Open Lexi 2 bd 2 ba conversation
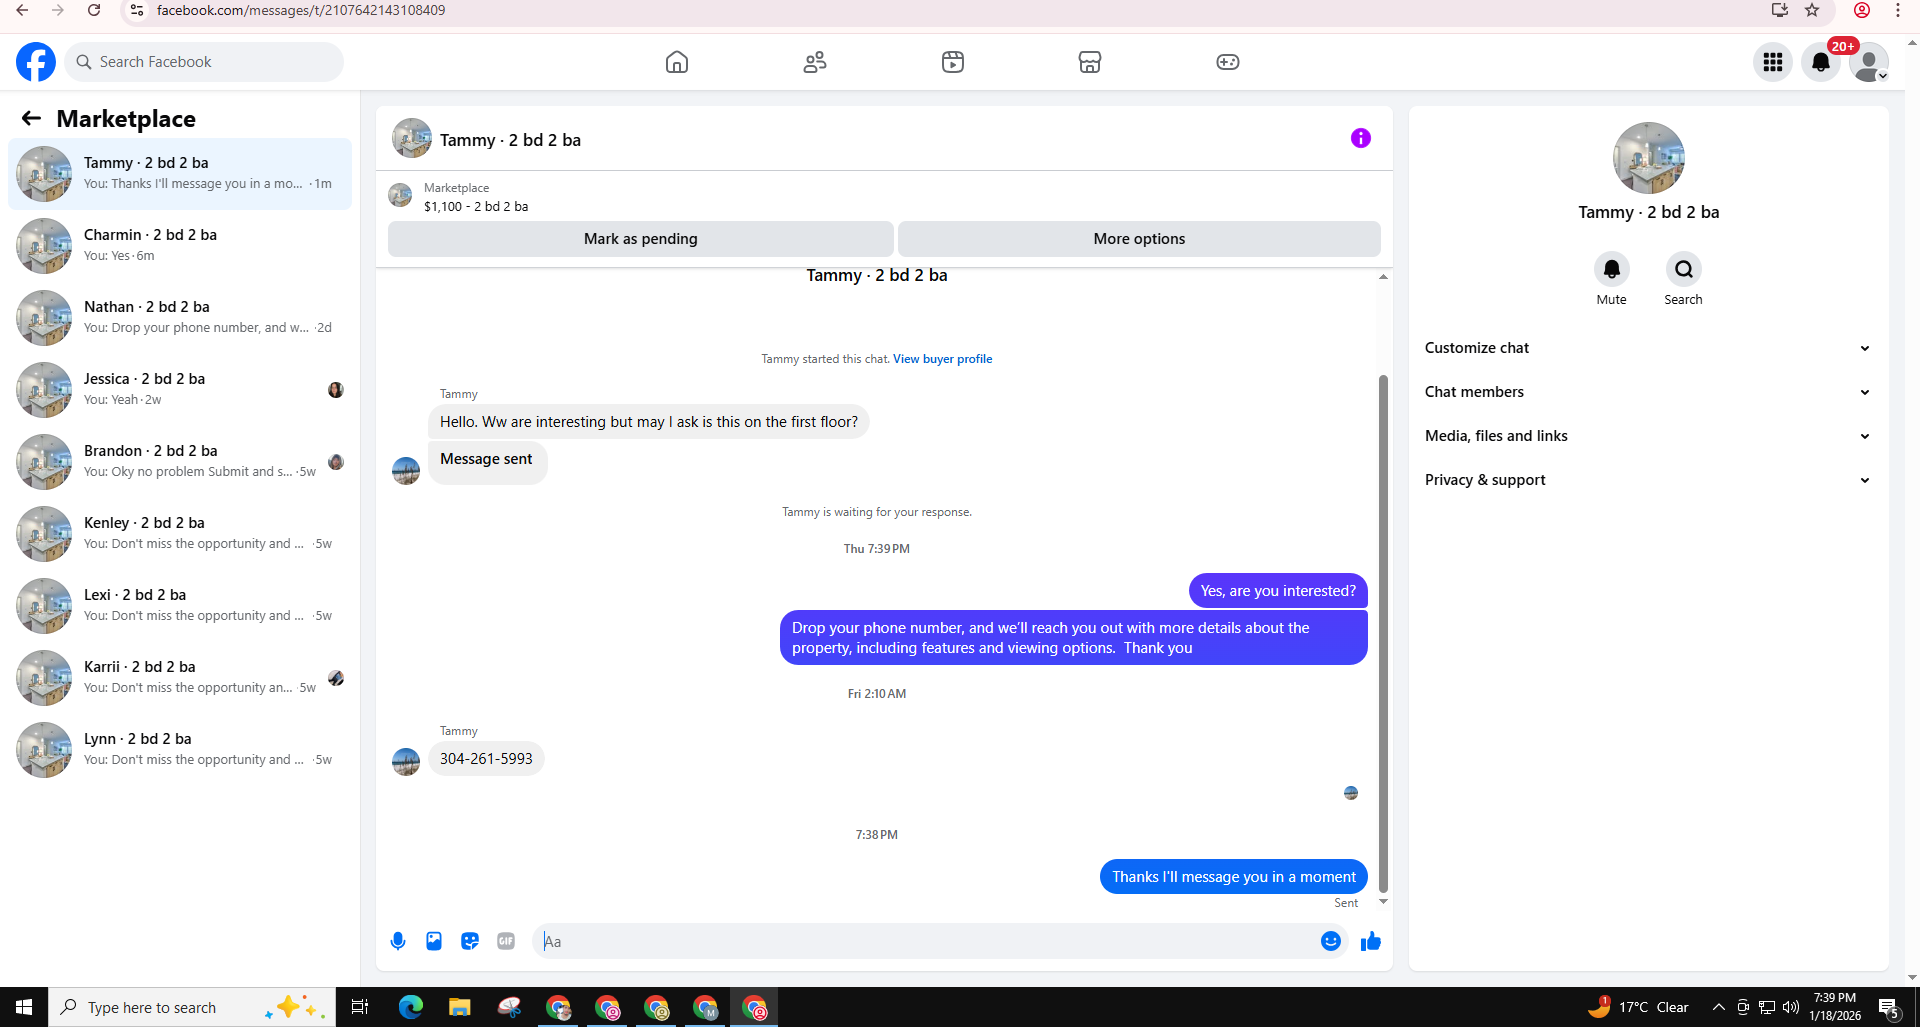This screenshot has height=1027, width=1920. [x=180, y=606]
